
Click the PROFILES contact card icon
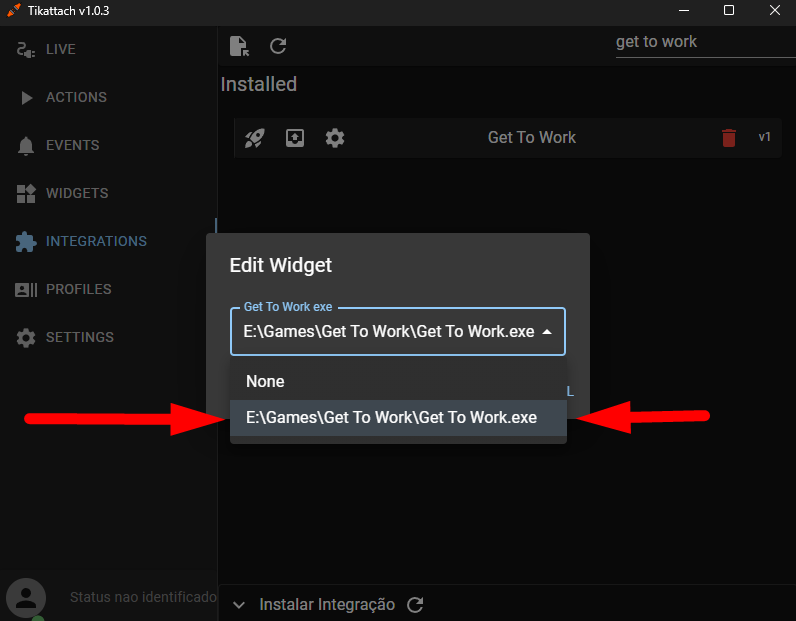click(x=26, y=290)
